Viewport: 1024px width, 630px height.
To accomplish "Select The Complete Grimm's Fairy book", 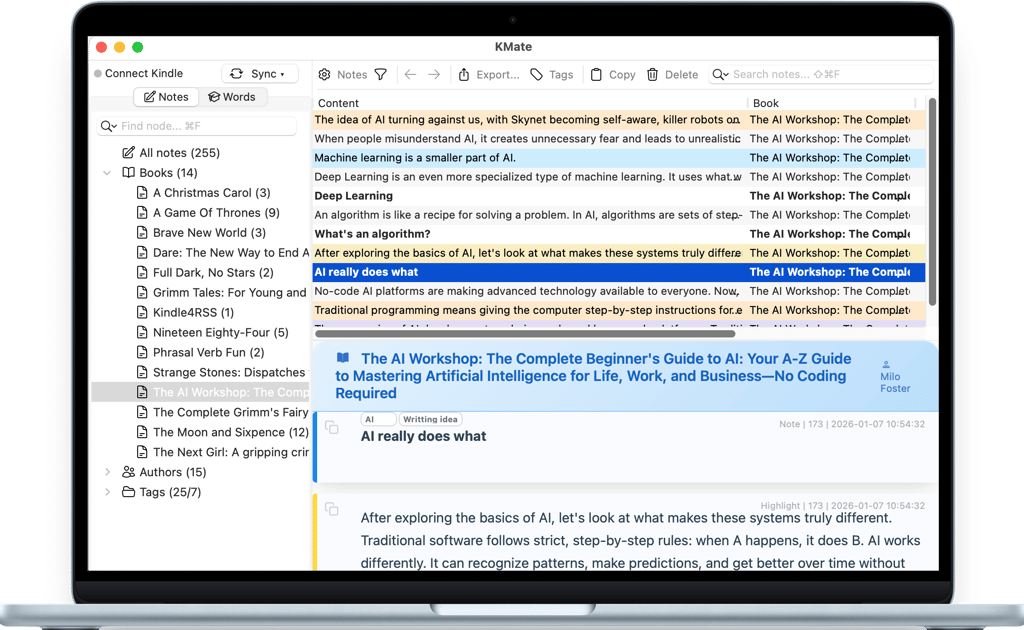I will click(231, 412).
